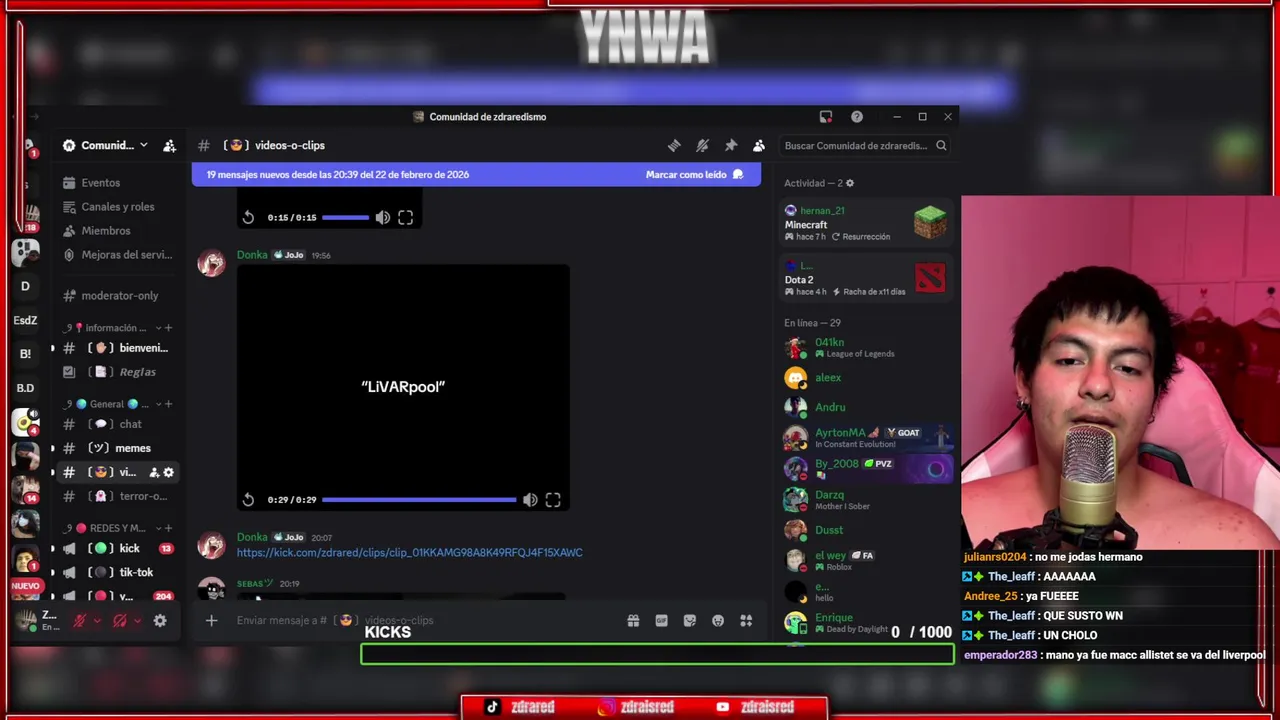Open the gift Nitro icon
The image size is (1280, 720).
coord(633,621)
